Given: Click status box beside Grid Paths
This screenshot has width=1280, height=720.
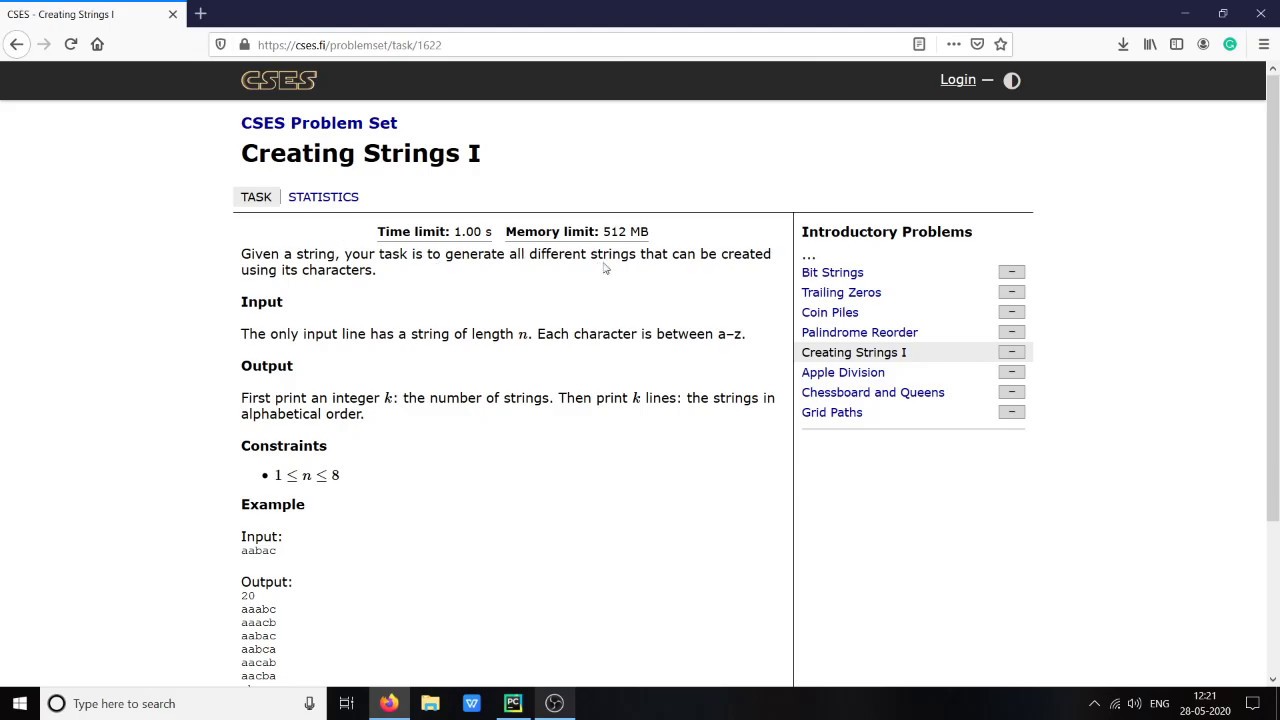Looking at the screenshot, I should pos(1011,412).
